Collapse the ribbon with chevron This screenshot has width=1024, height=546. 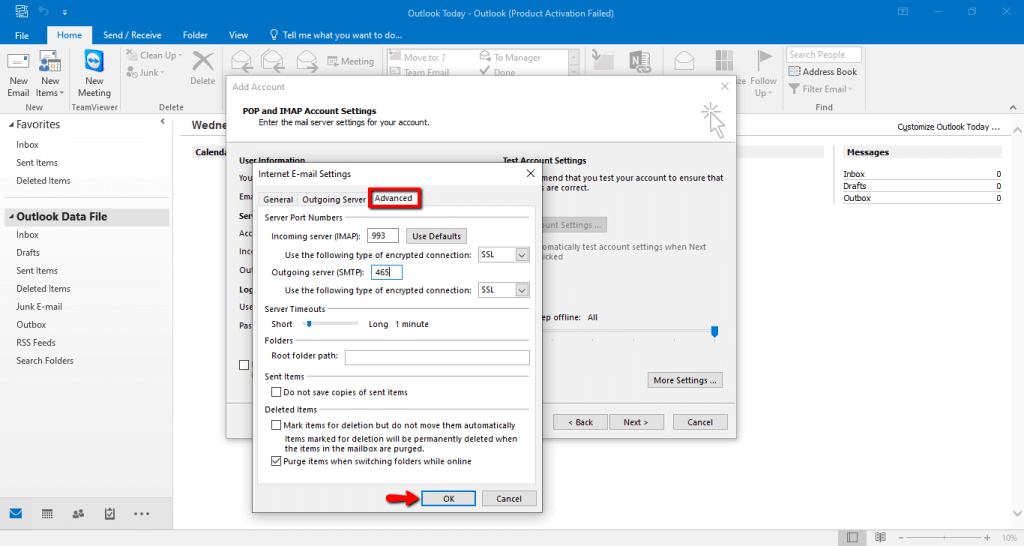pos(1013,107)
